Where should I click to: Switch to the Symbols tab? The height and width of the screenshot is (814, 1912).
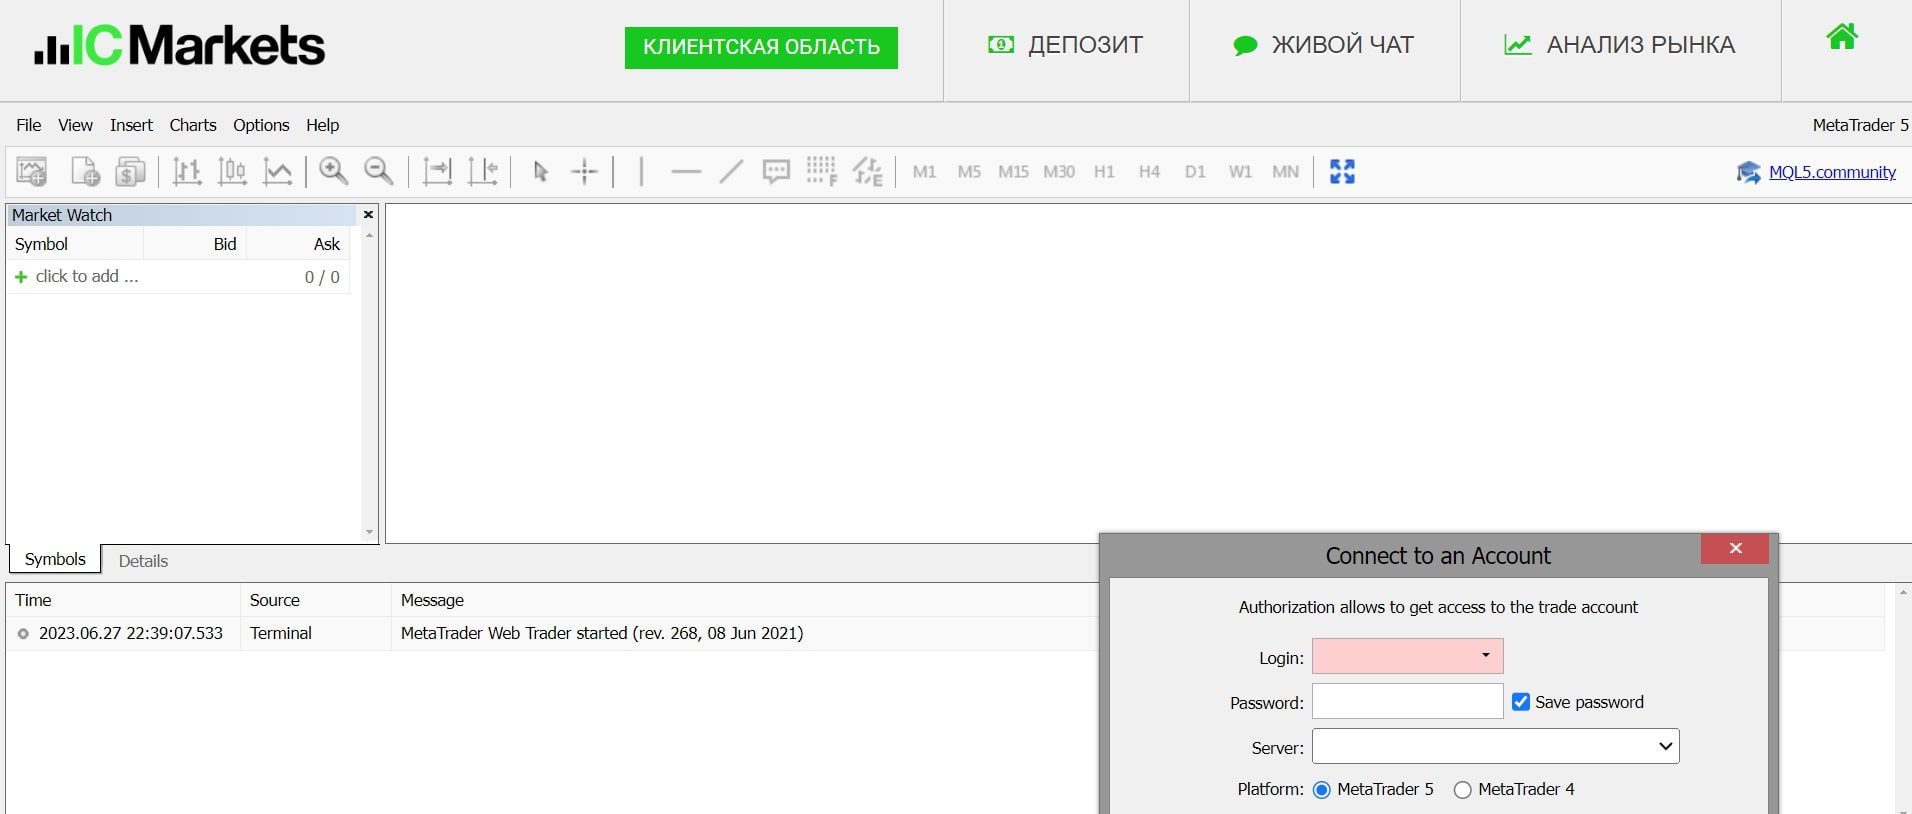[x=55, y=559]
